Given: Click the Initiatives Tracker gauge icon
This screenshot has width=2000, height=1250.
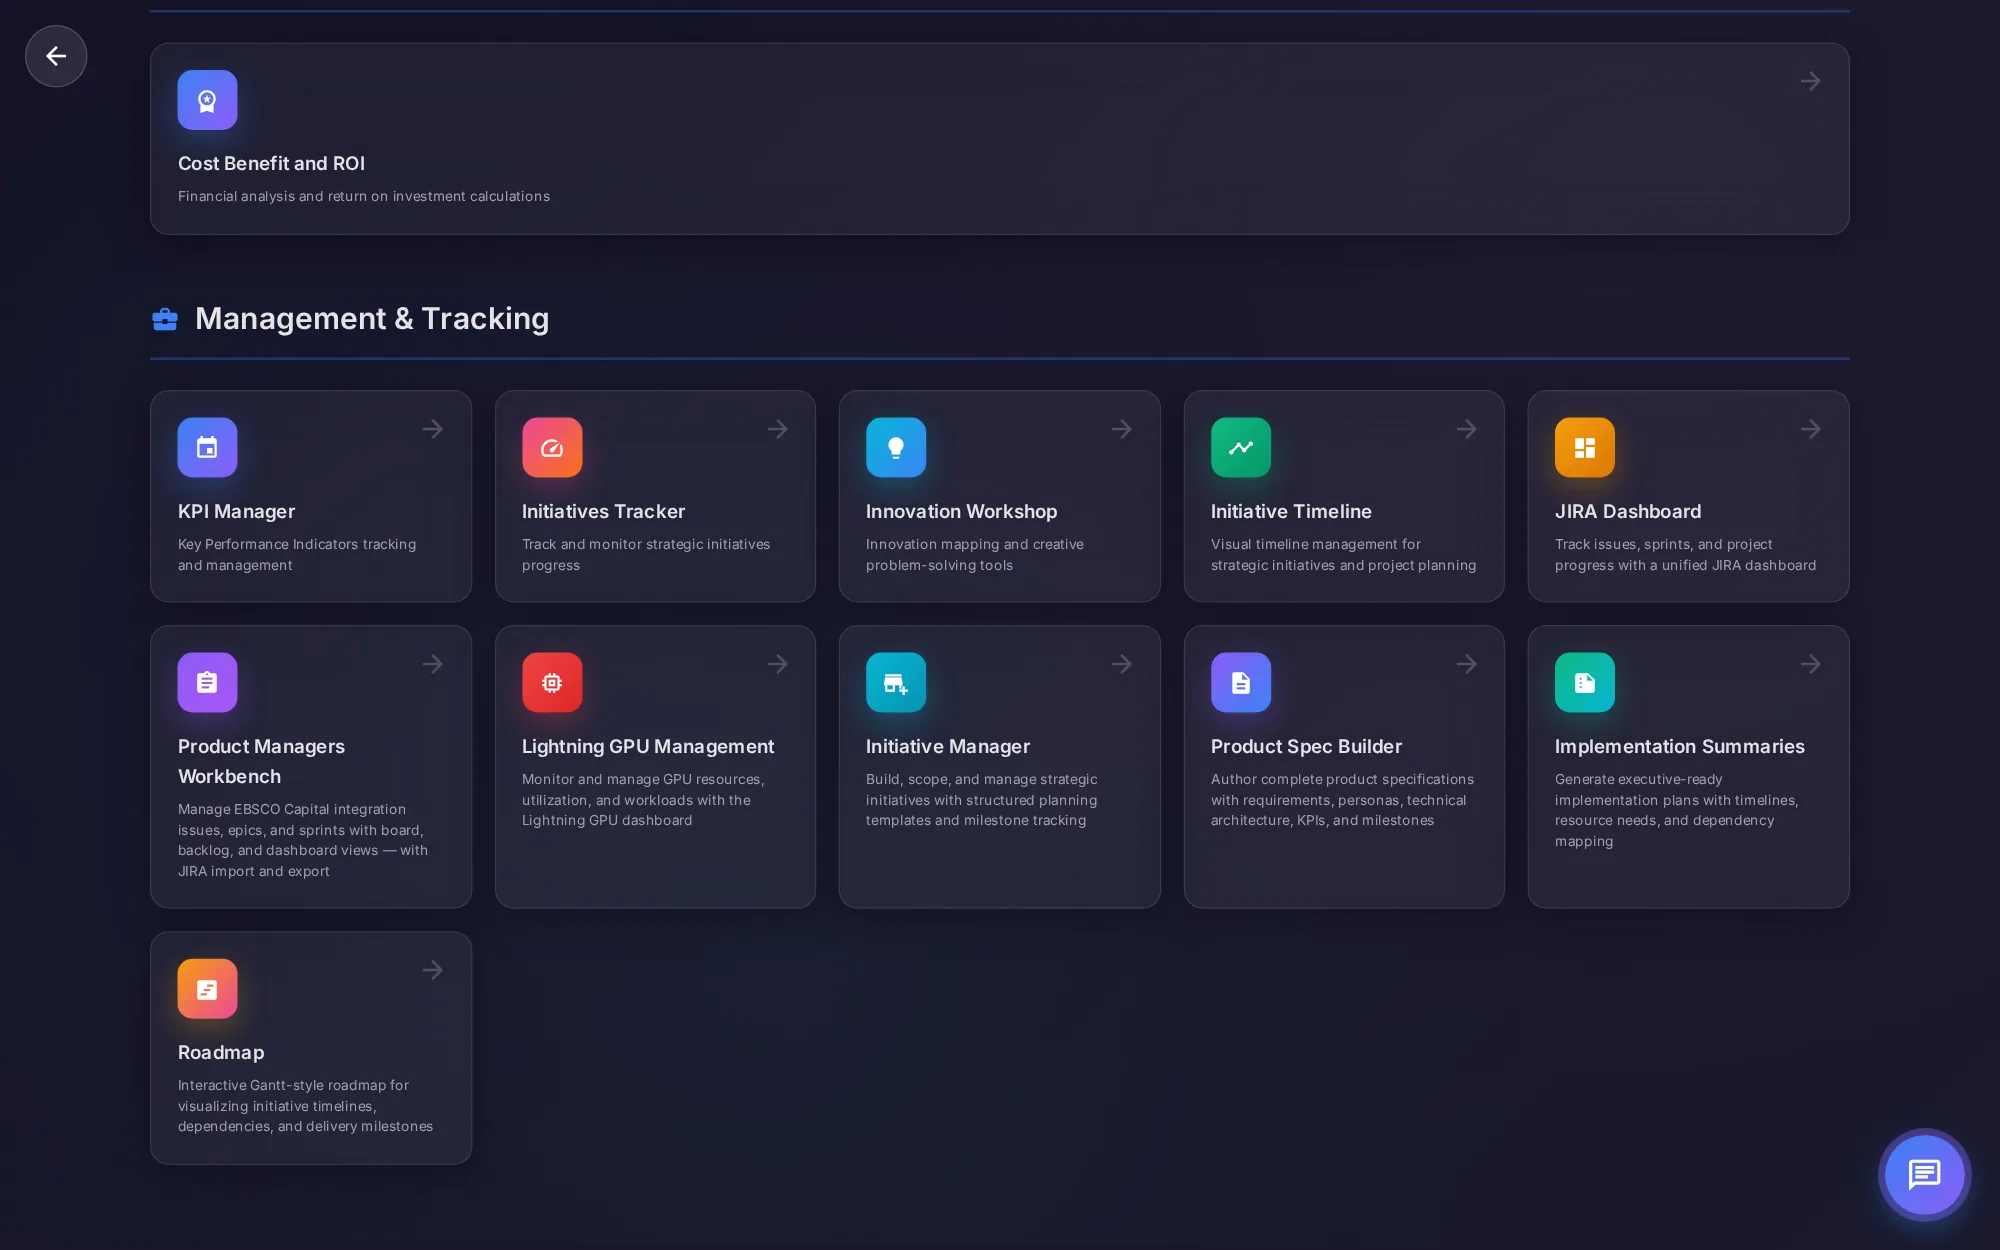Looking at the screenshot, I should [x=552, y=447].
